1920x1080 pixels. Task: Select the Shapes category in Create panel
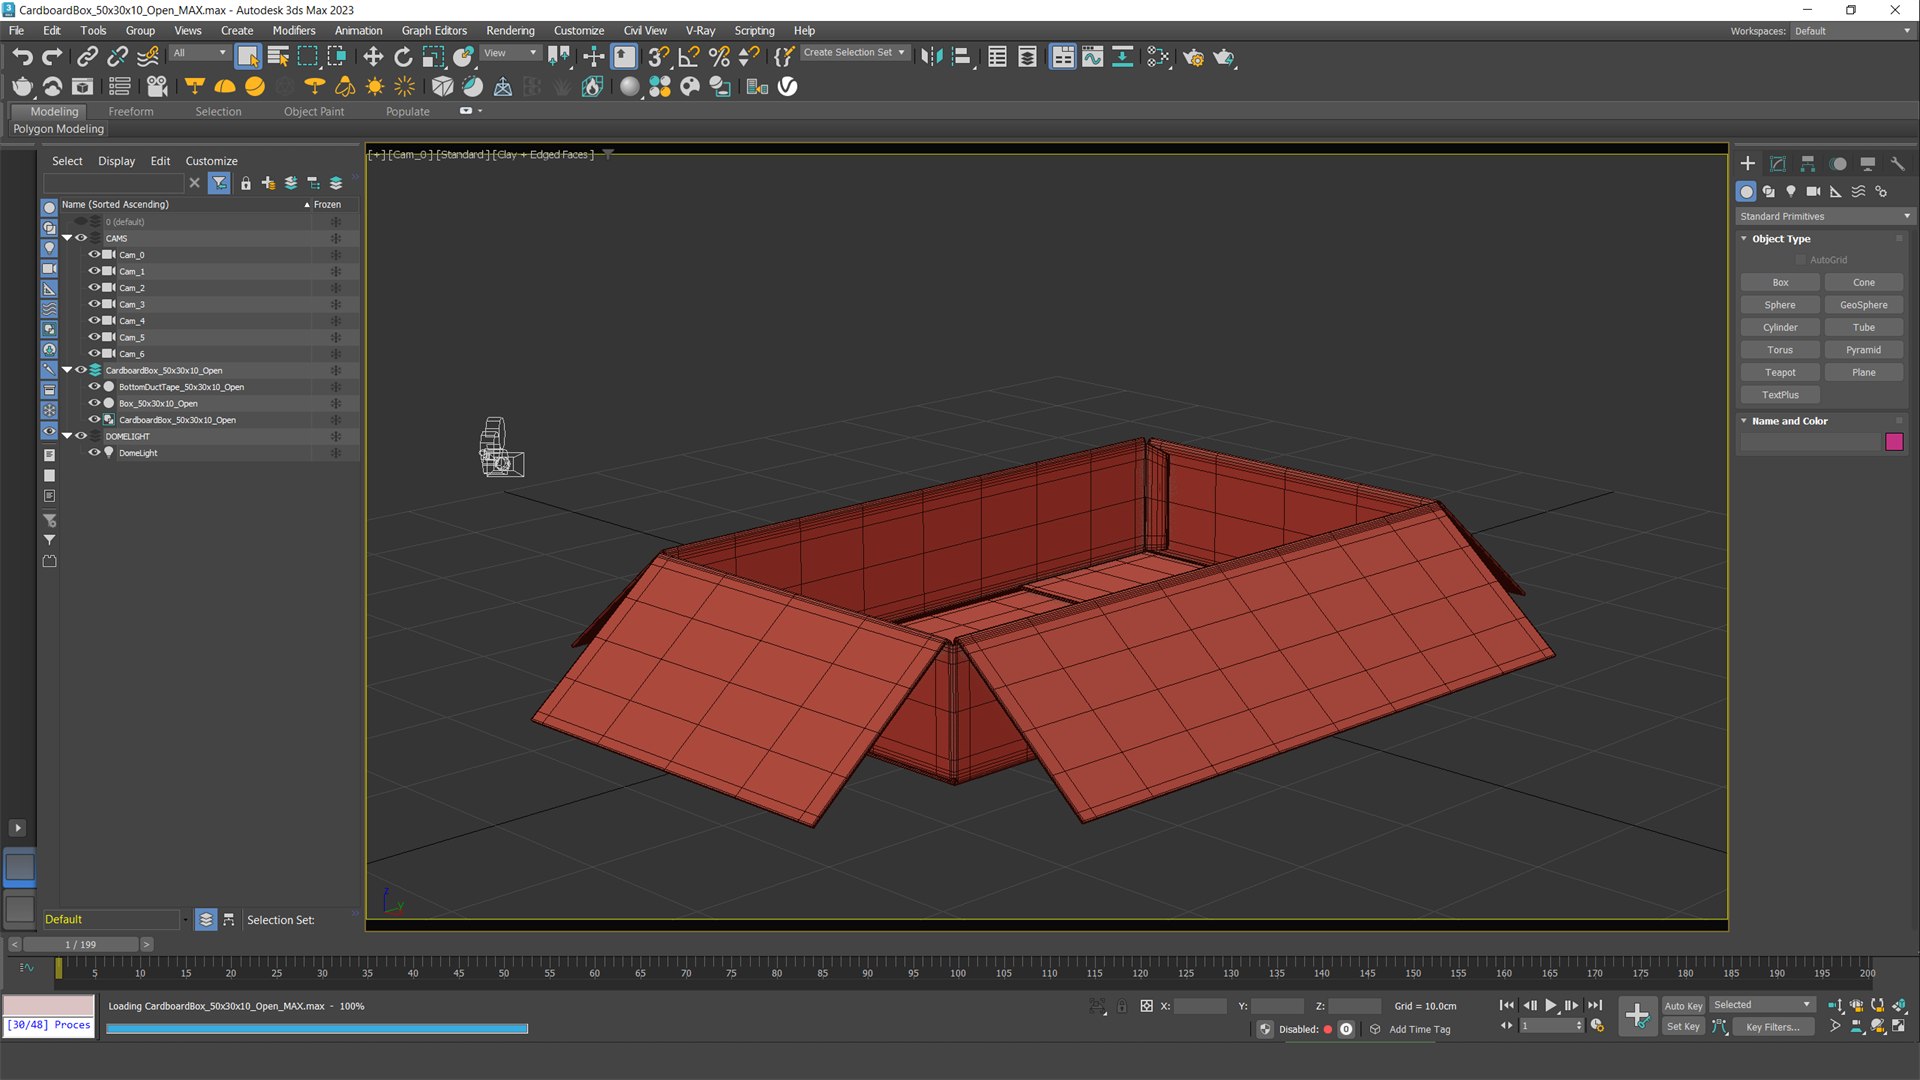click(x=1769, y=191)
